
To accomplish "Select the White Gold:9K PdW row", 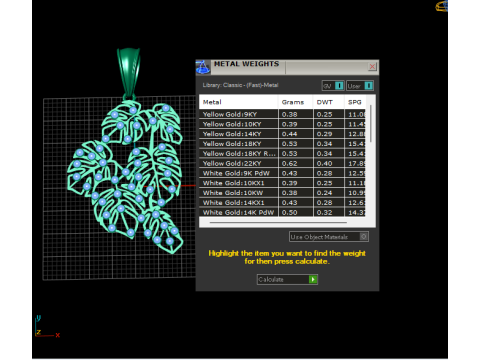I will (x=282, y=173).
